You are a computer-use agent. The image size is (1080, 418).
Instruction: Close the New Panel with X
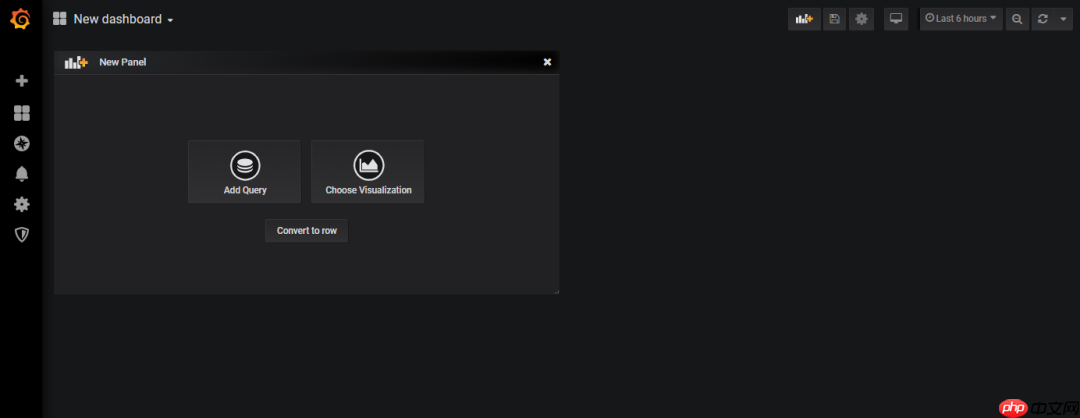[547, 62]
